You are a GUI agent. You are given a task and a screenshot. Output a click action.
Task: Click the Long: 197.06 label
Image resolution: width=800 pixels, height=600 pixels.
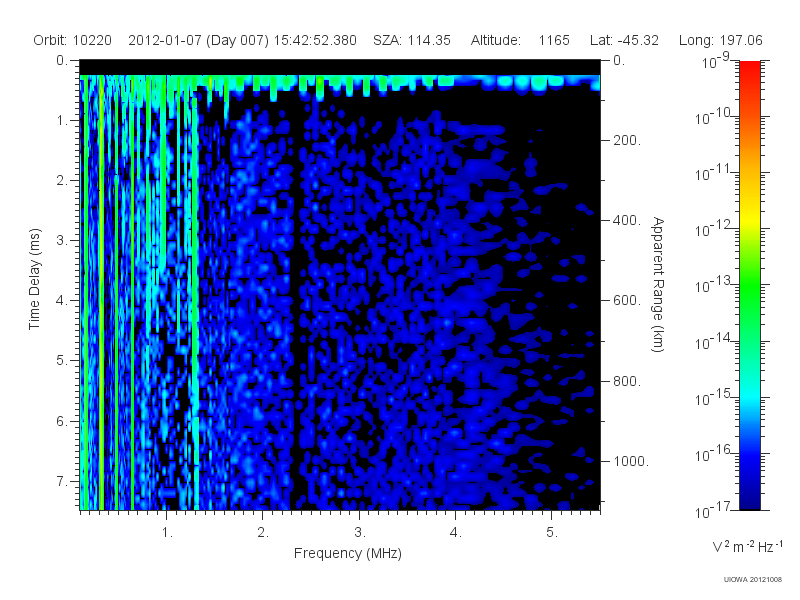[x=720, y=40]
